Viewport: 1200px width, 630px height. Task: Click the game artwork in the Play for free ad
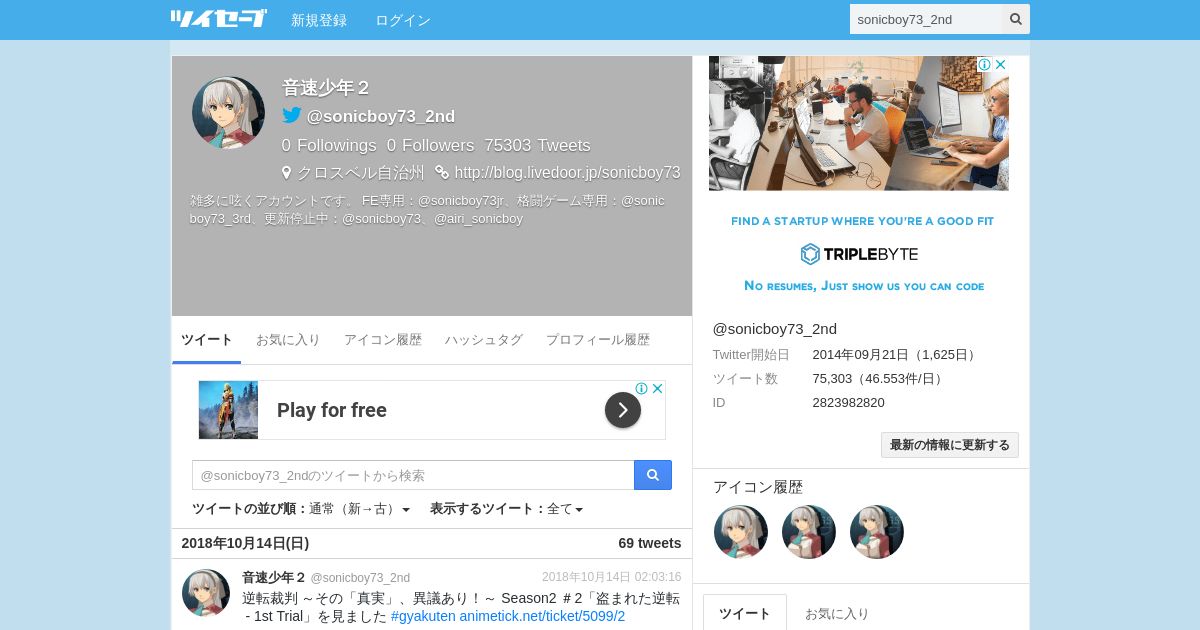point(228,410)
